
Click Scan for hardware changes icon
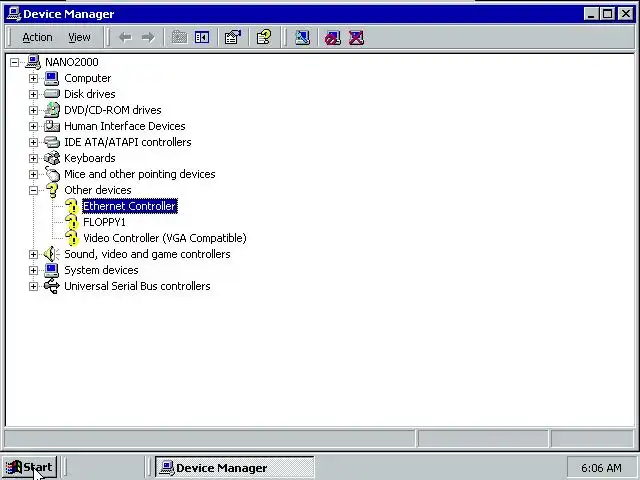[302, 38]
